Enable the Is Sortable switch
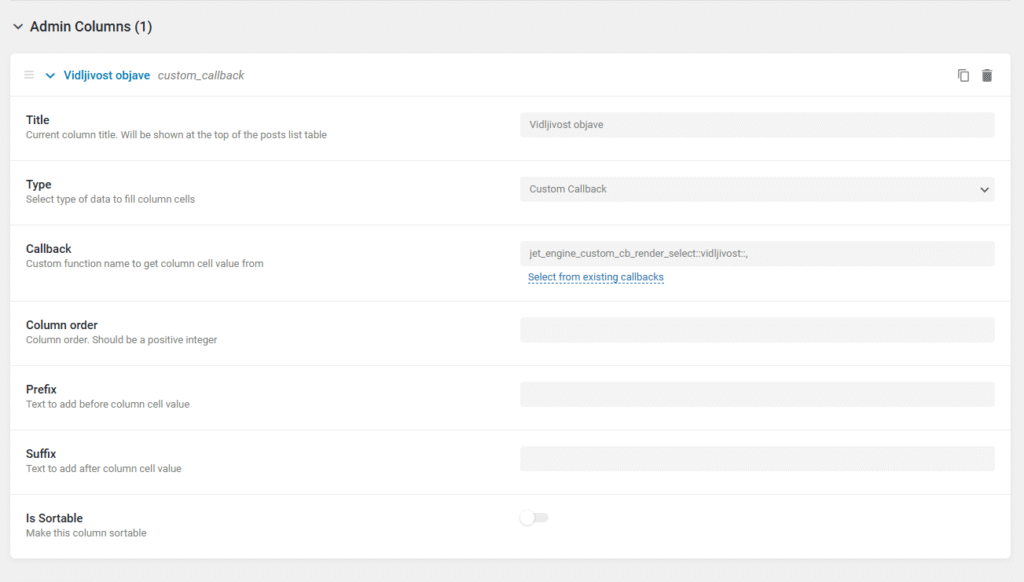1024x582 pixels. coord(534,518)
